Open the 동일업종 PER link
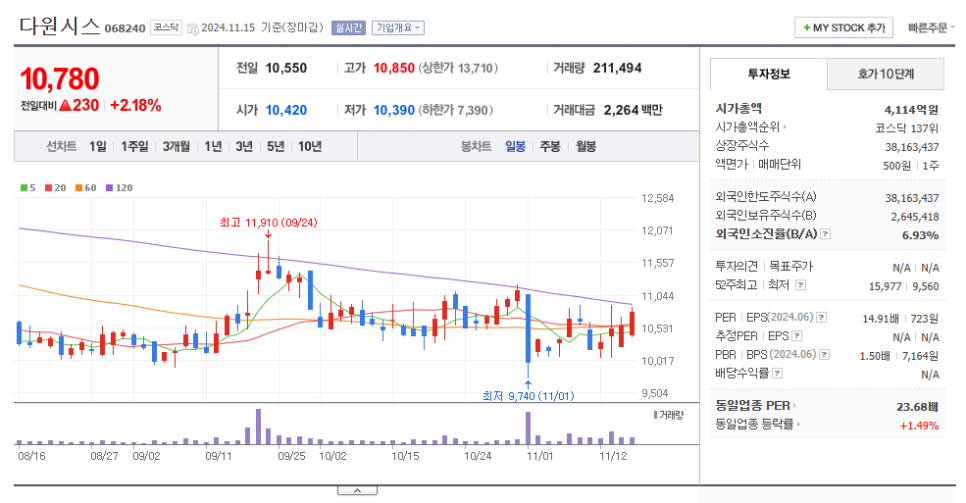This screenshot has height=503, width=966. [753, 406]
